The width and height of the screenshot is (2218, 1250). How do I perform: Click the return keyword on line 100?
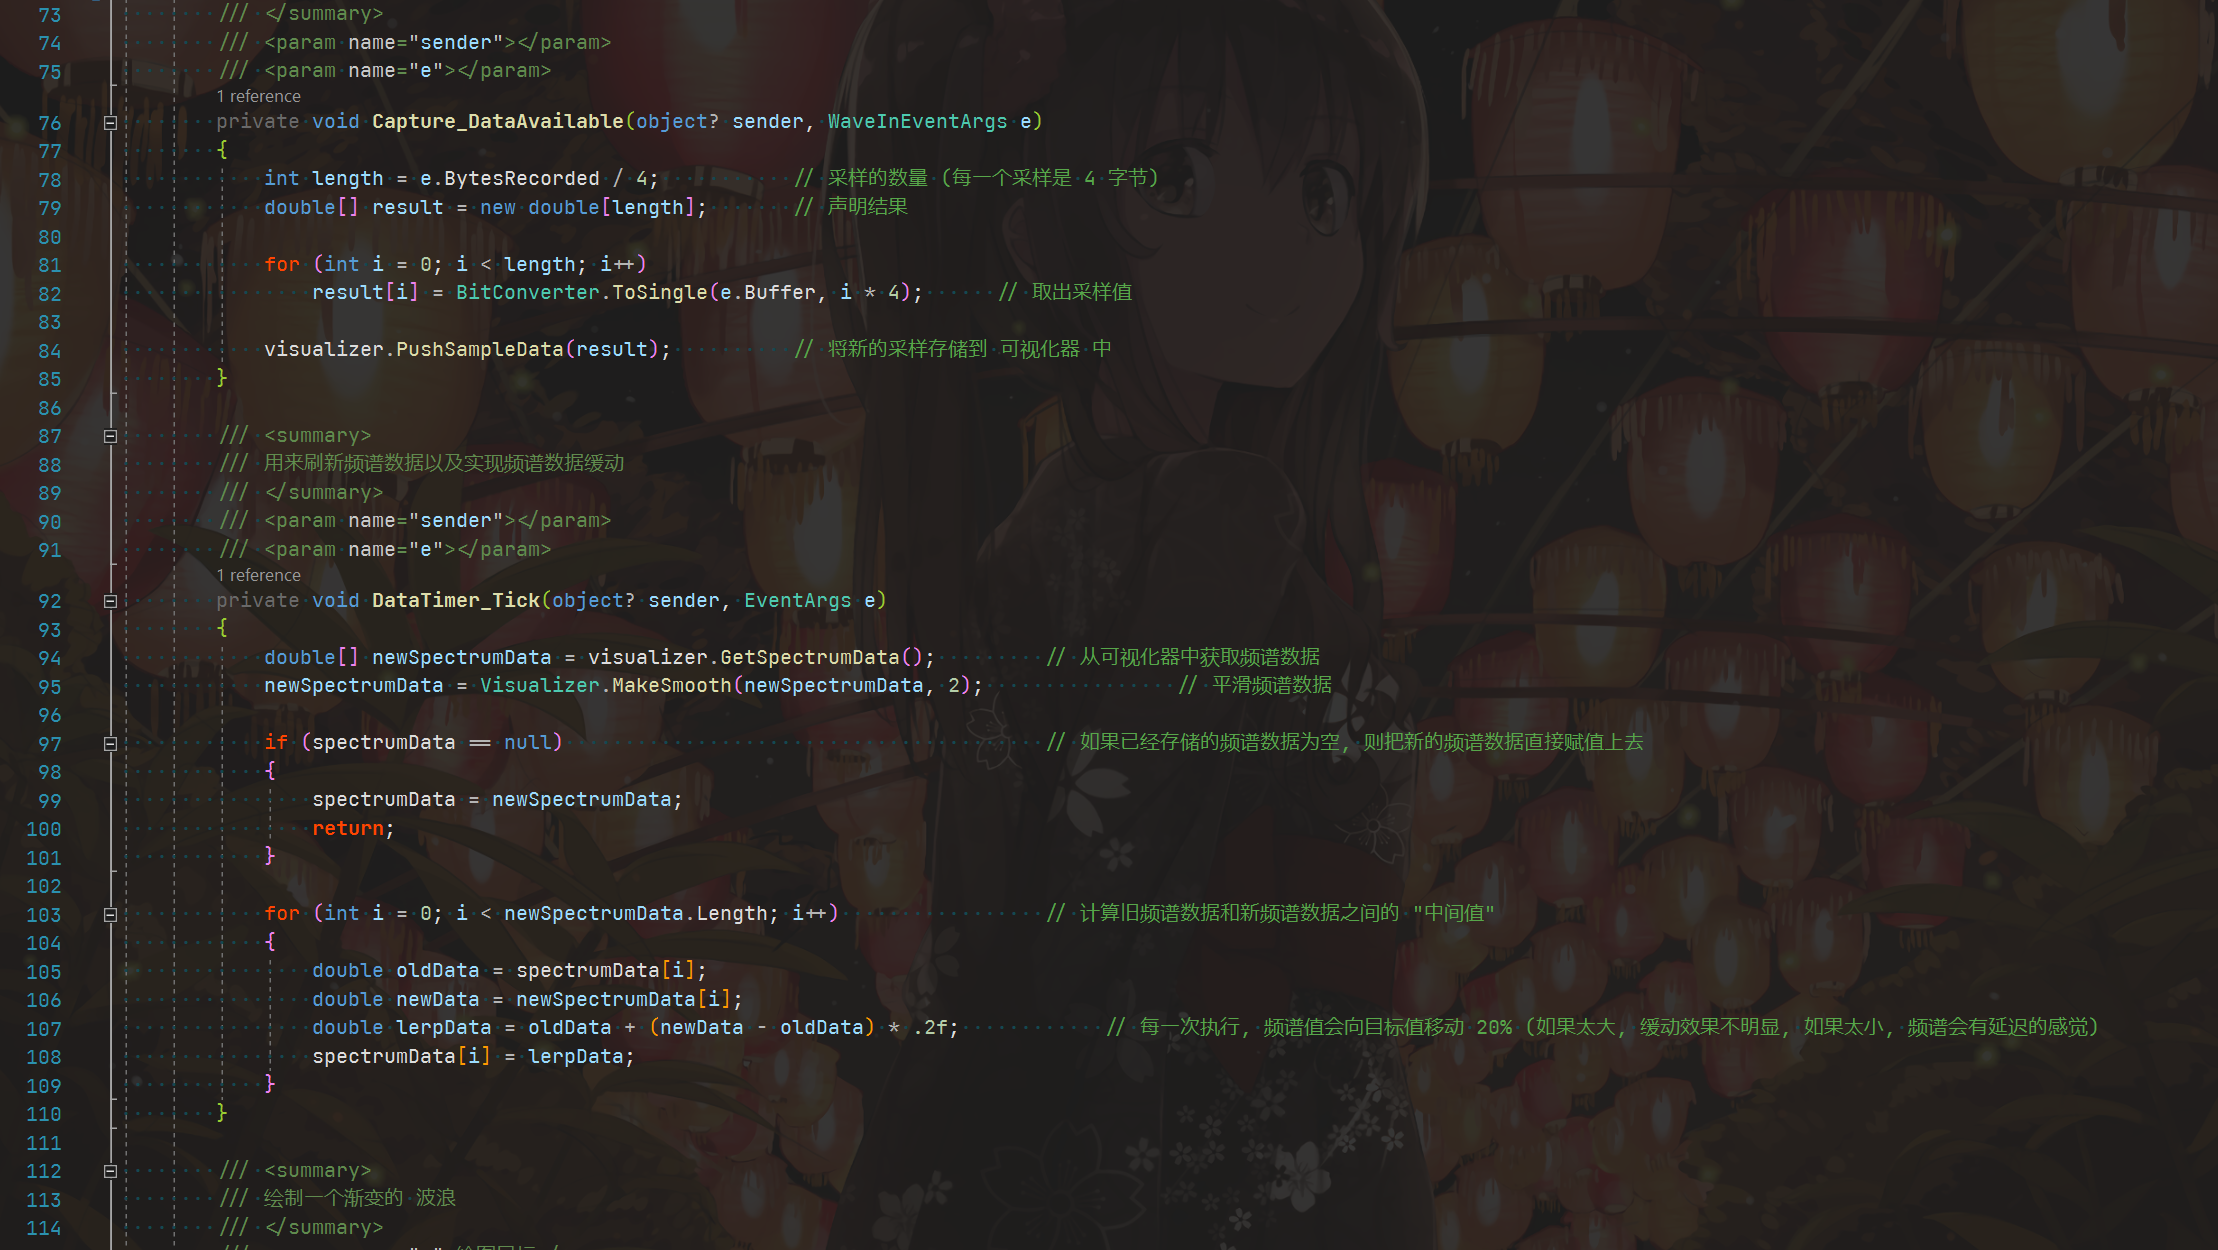[347, 829]
